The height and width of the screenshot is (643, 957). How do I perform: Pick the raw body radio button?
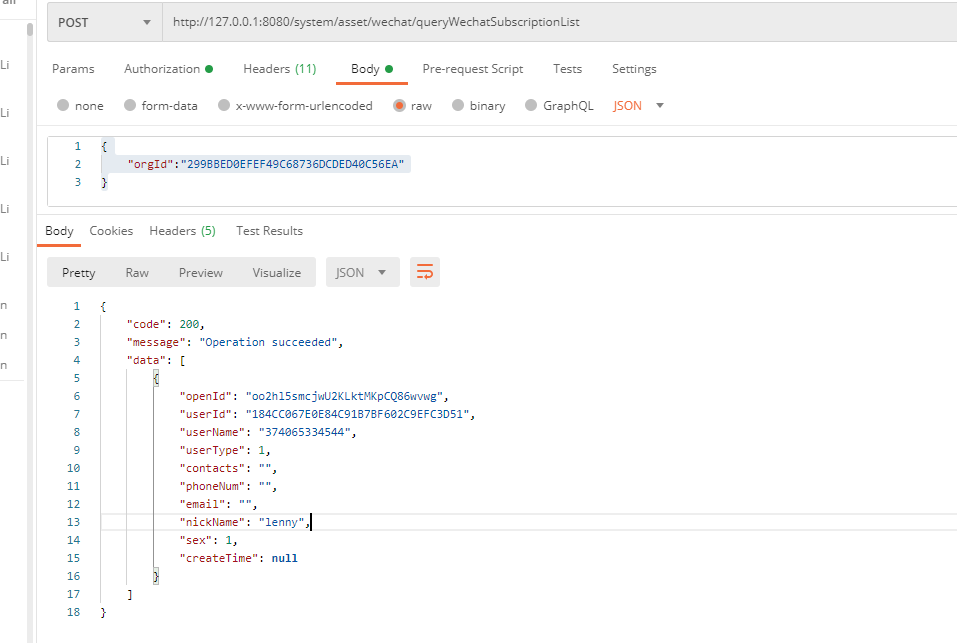(x=400, y=106)
